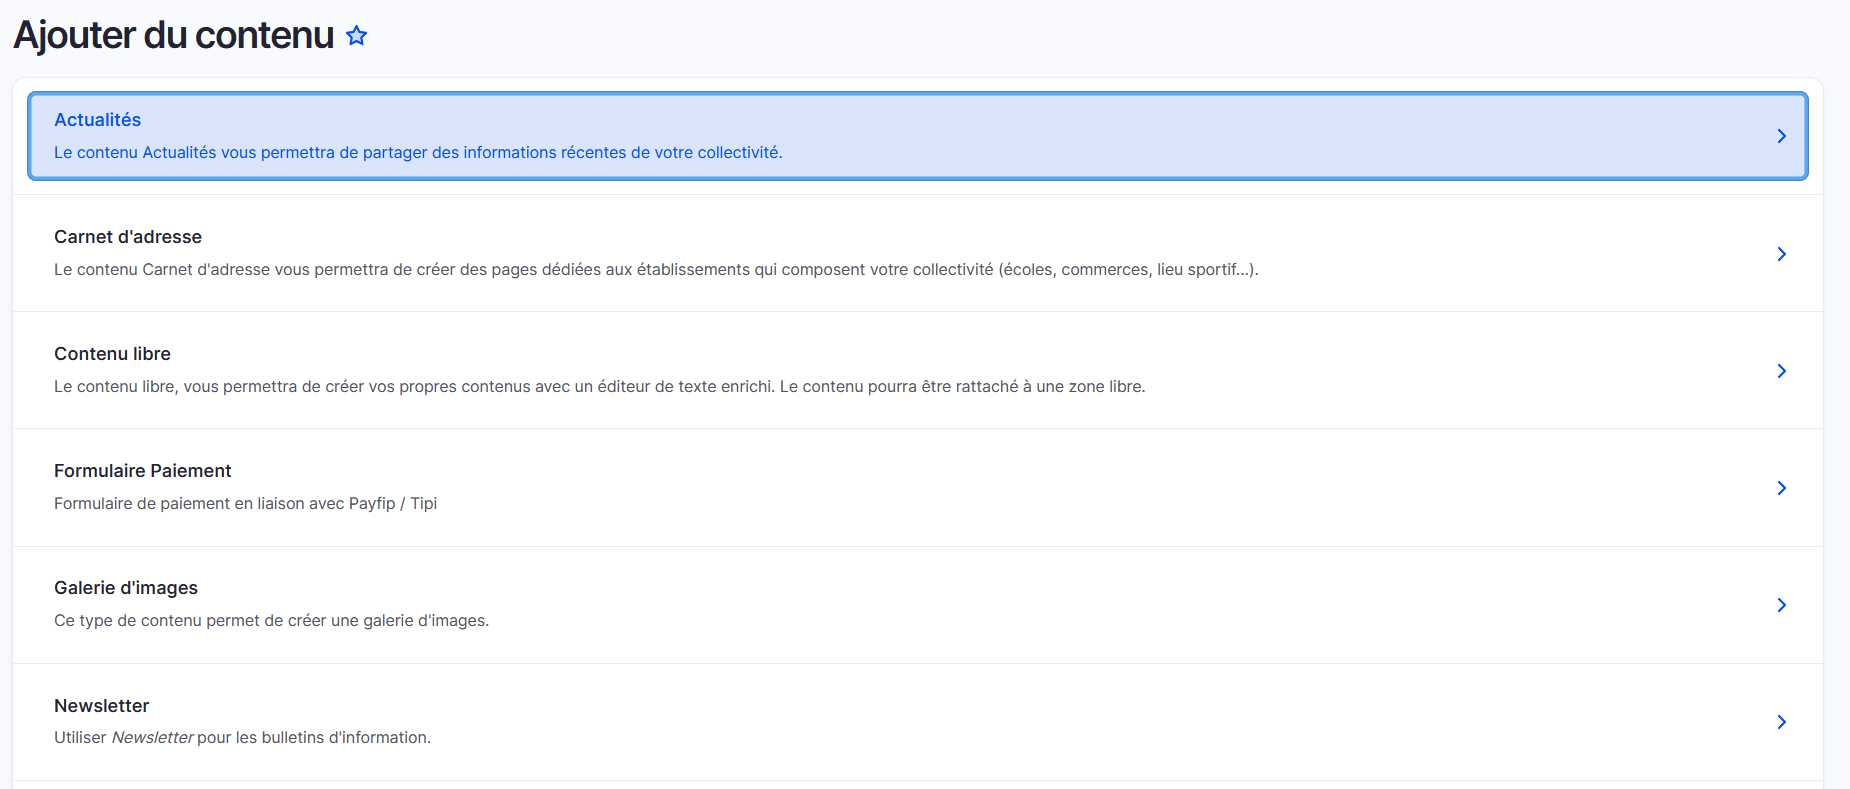Choose the Contenu libre title
Image resolution: width=1850 pixels, height=789 pixels.
tap(112, 354)
